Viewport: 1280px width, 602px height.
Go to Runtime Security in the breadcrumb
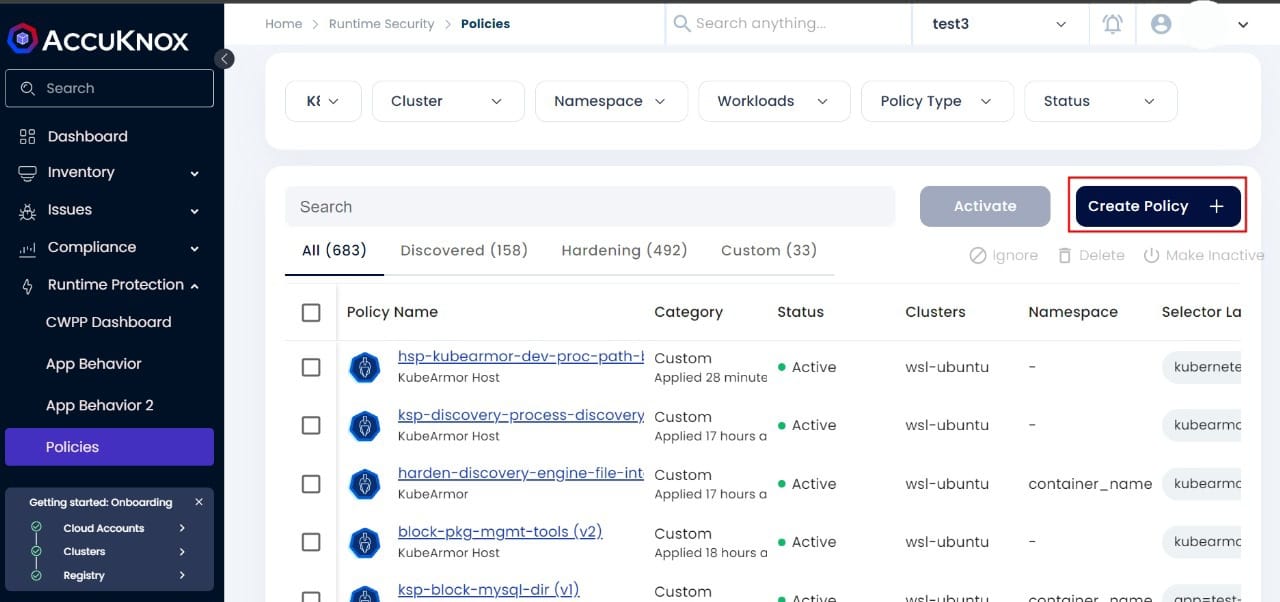point(381,24)
